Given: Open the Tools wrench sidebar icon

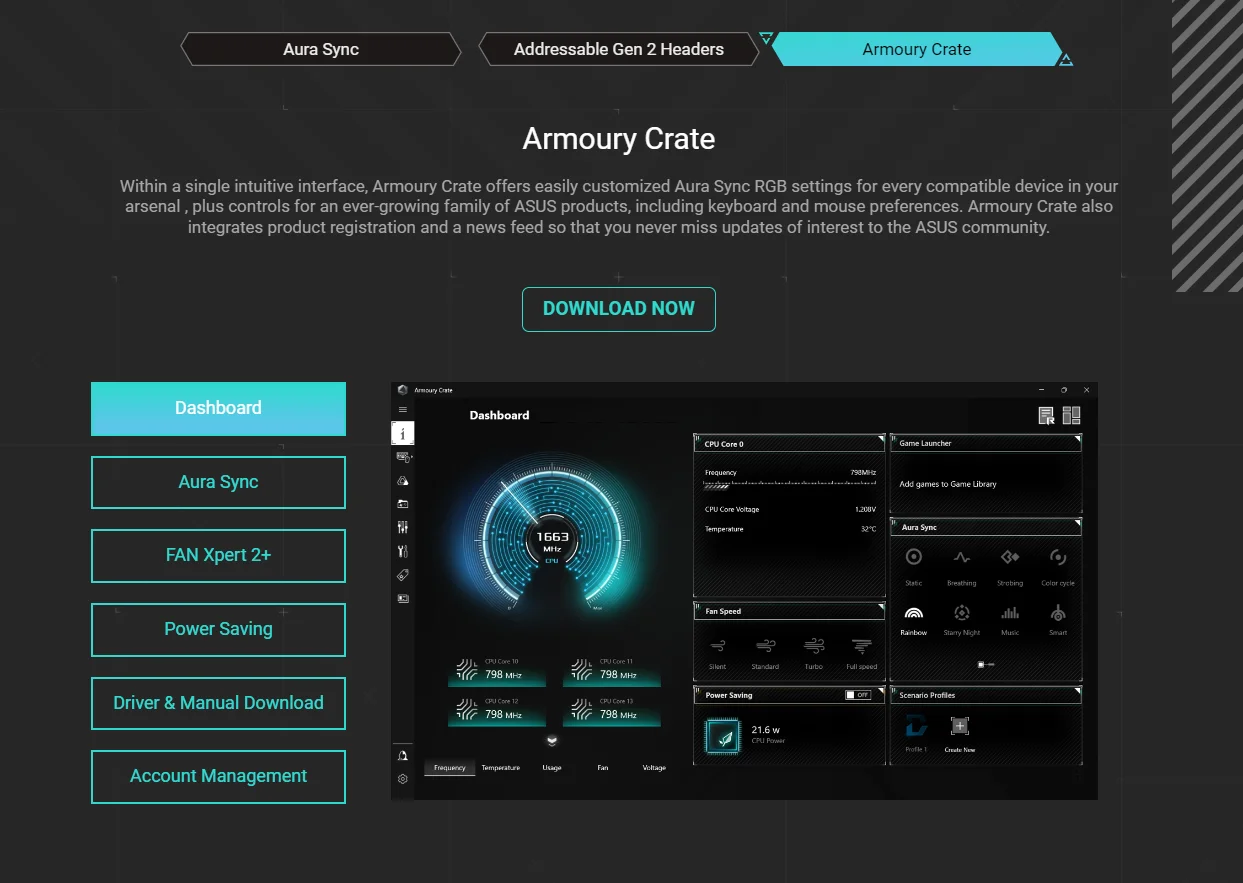Looking at the screenshot, I should point(403,551).
